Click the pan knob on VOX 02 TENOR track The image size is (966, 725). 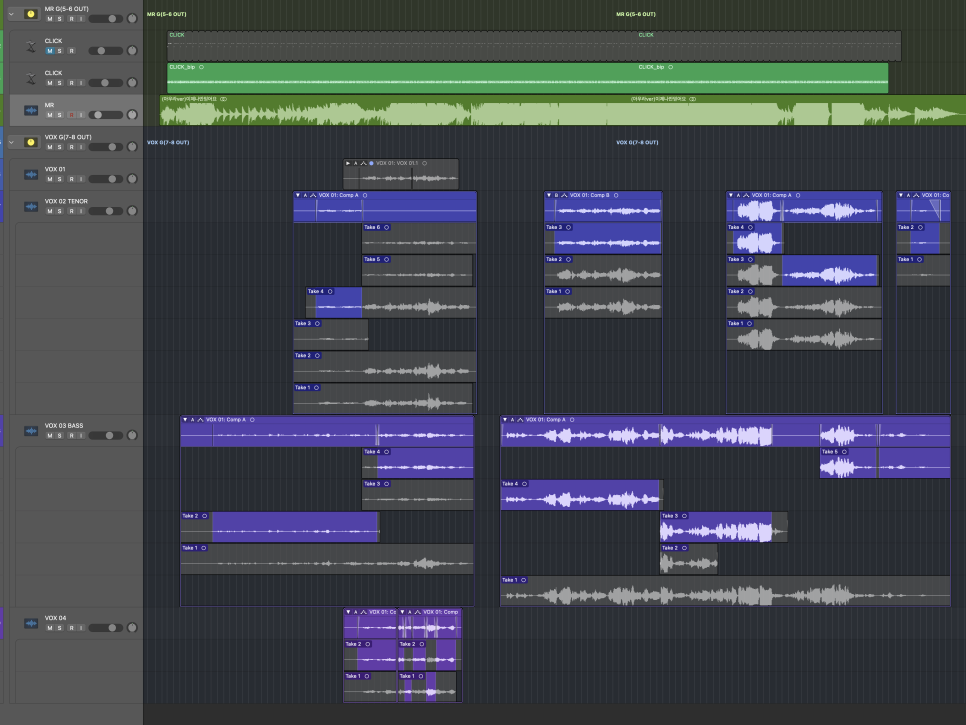[132, 211]
